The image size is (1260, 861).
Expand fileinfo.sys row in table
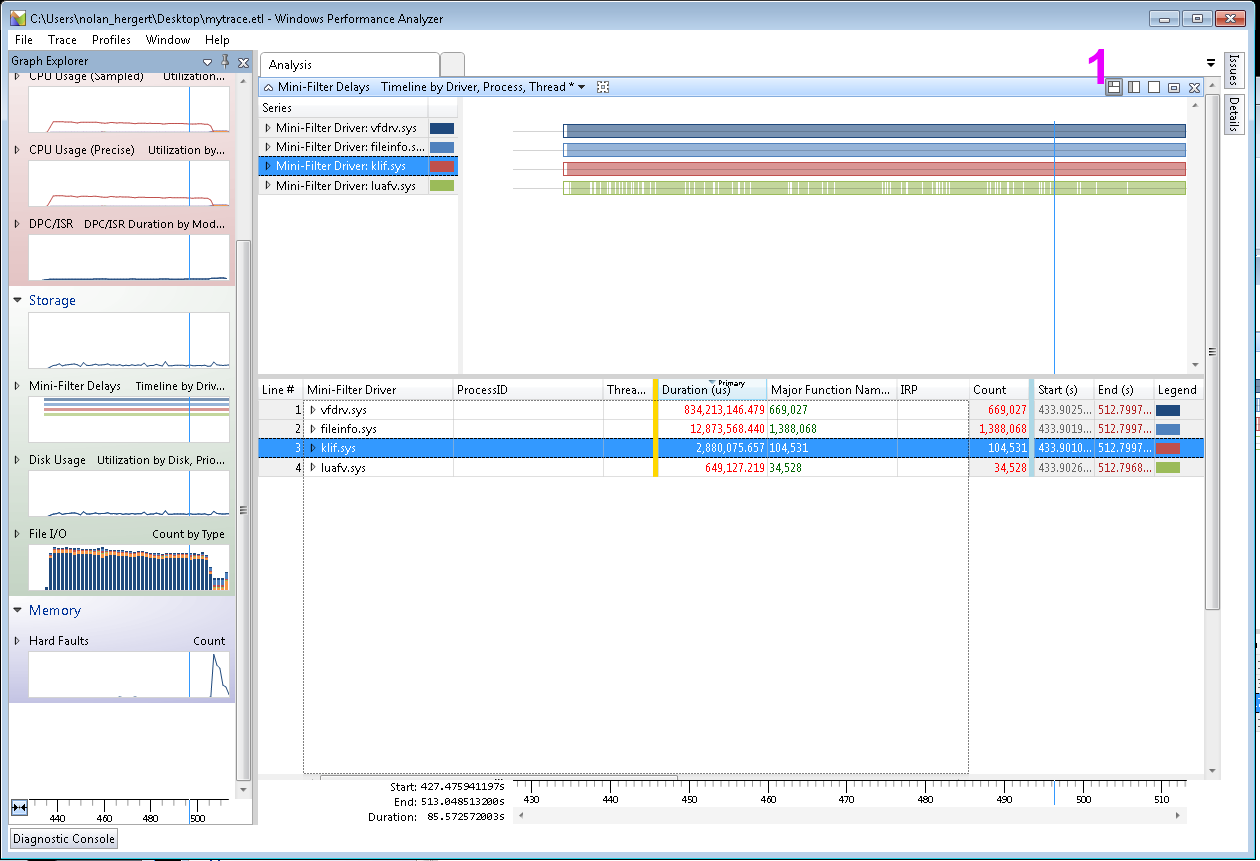tap(313, 429)
